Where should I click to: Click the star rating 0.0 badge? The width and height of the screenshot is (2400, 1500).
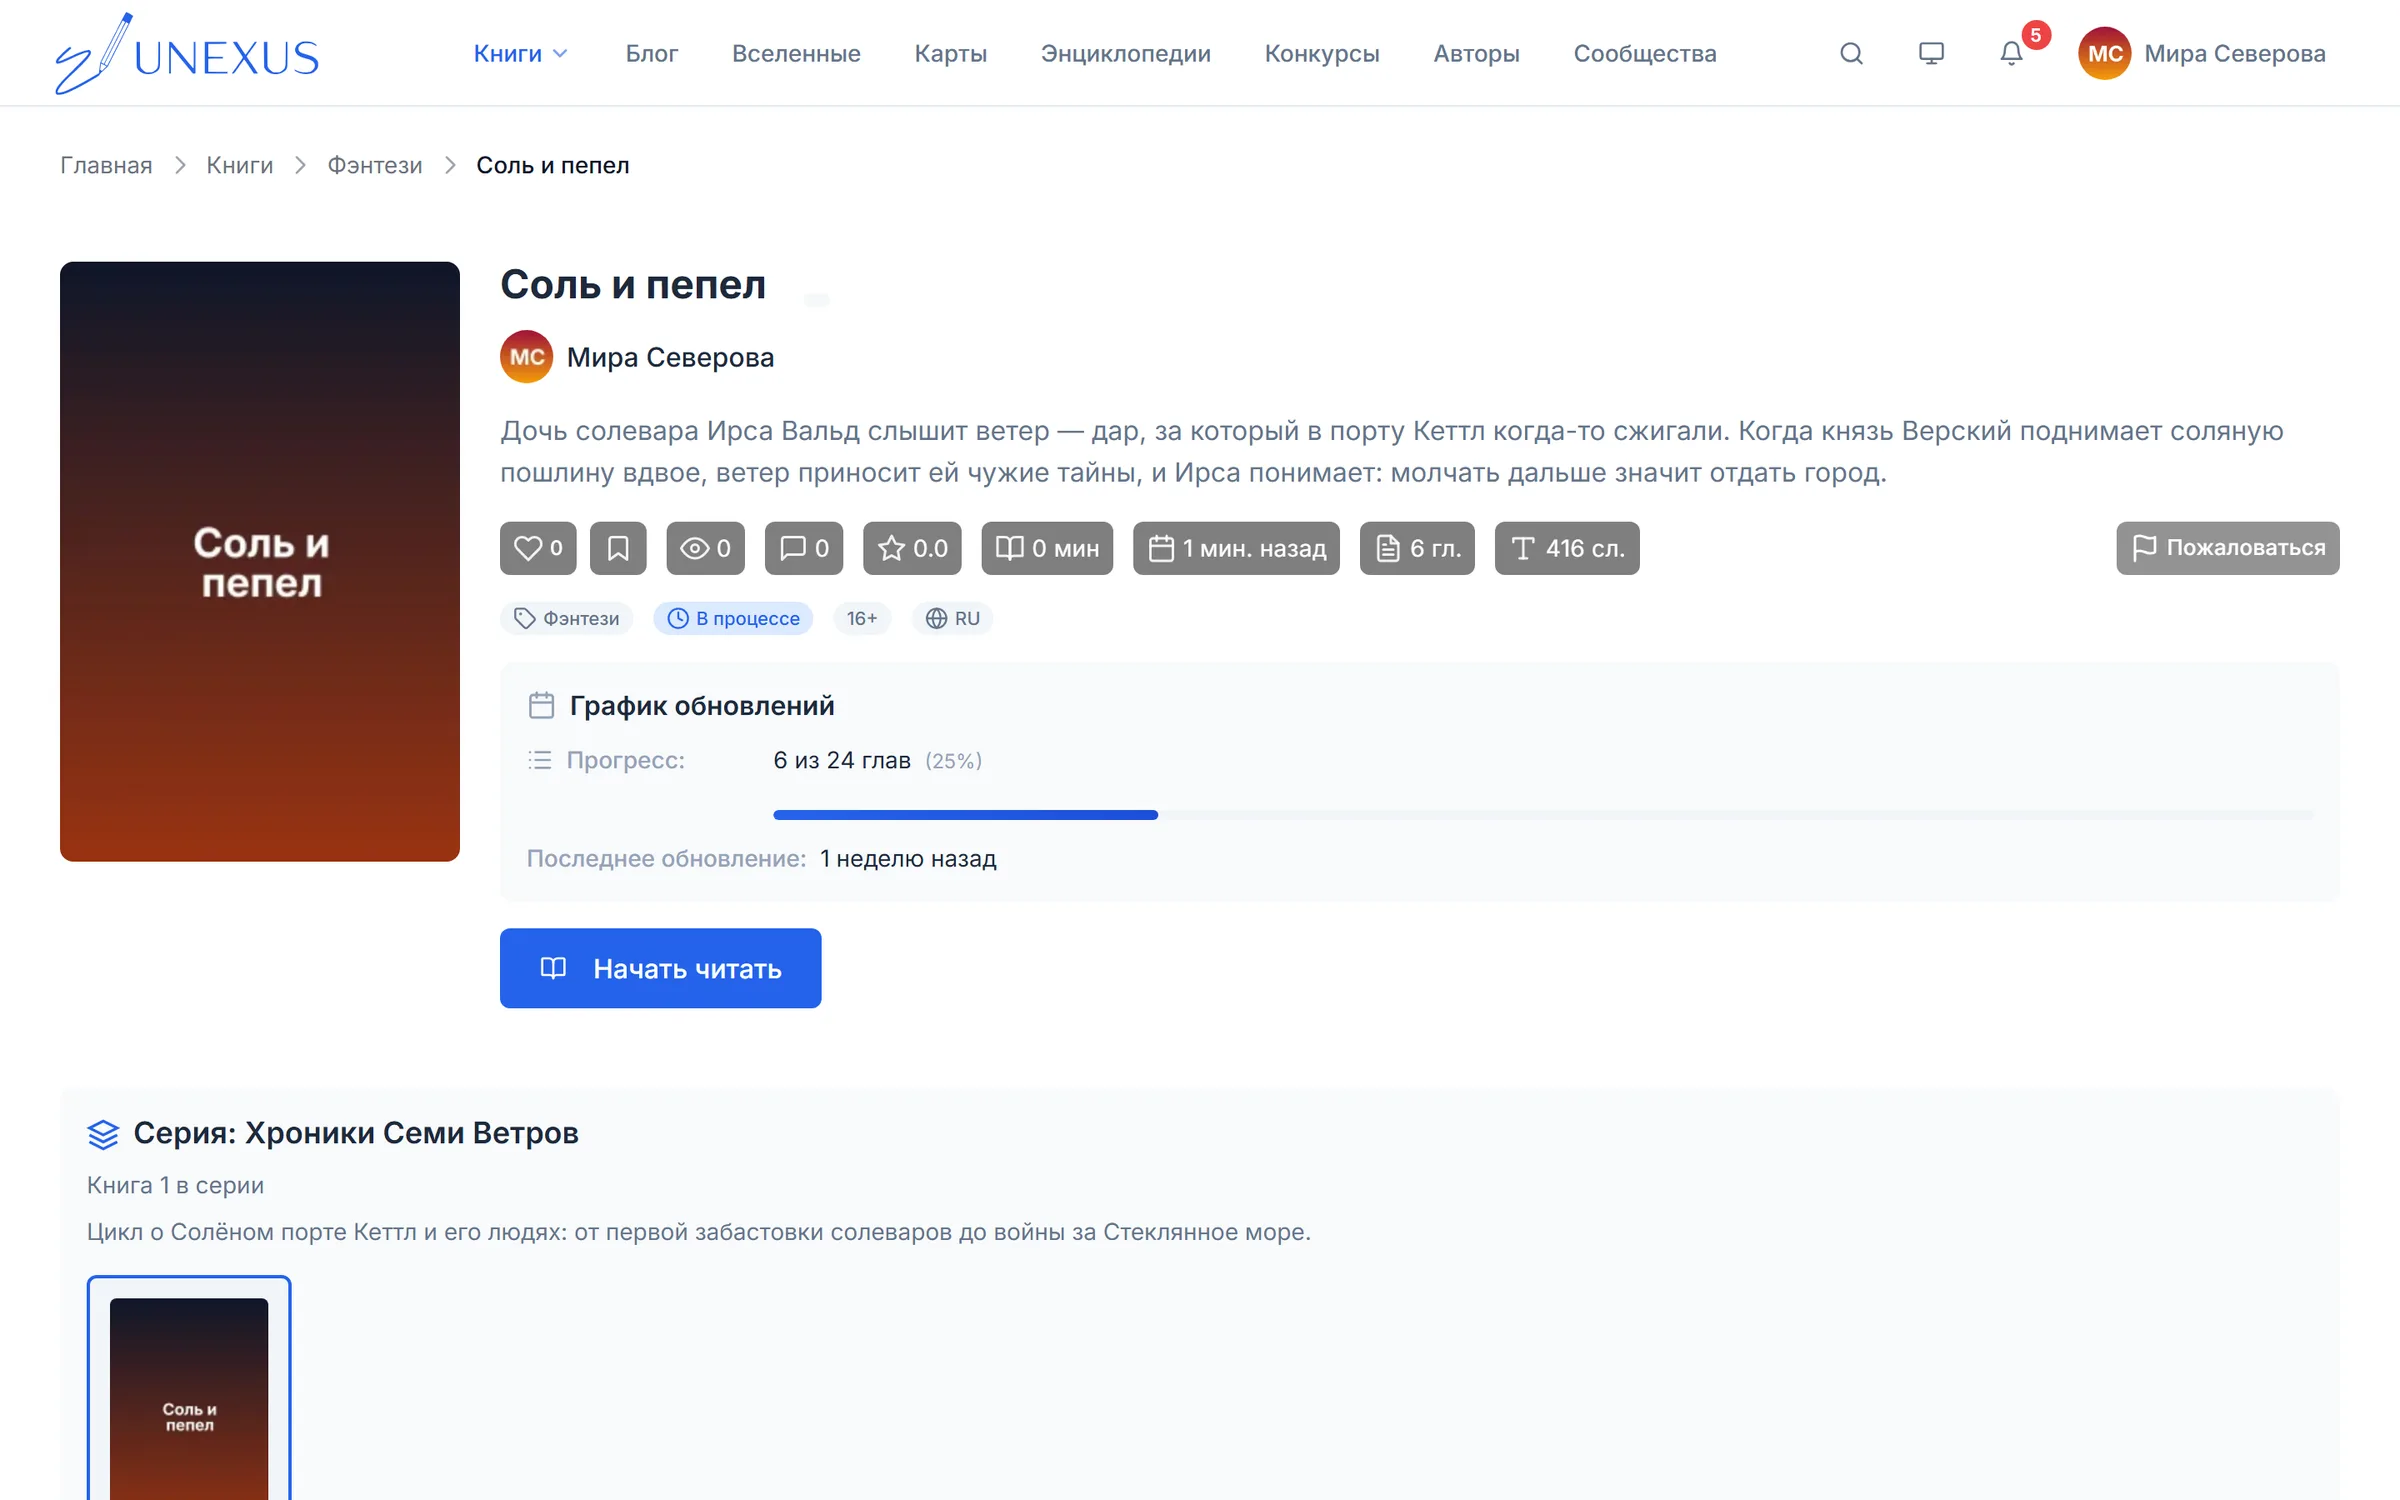912,548
